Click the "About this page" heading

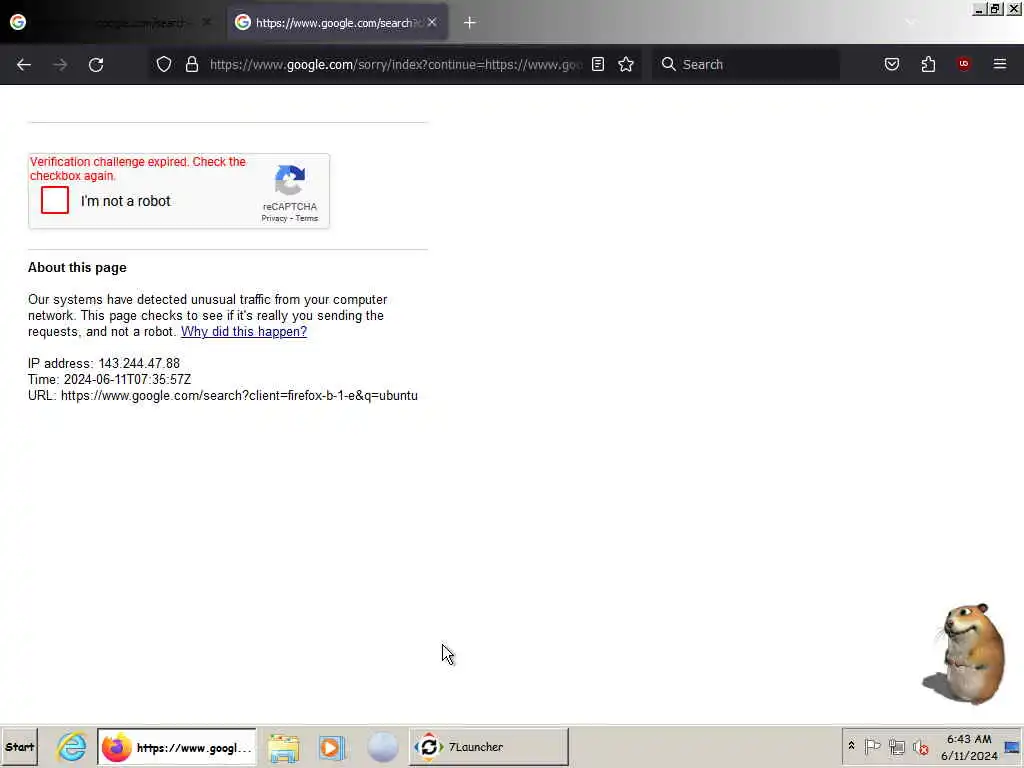77,267
